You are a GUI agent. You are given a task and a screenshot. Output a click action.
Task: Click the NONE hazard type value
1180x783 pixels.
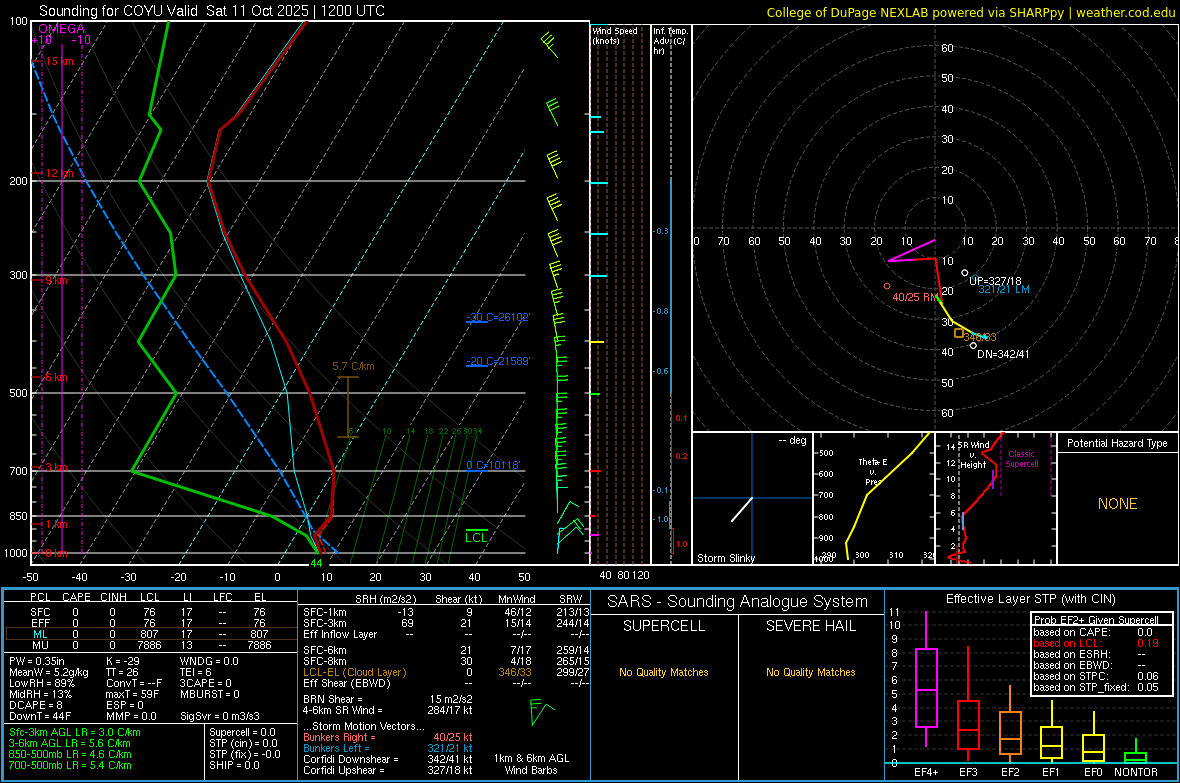1117,504
